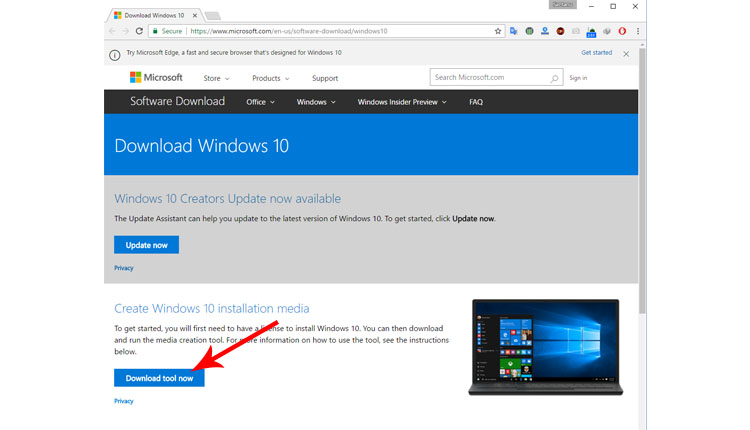Click the Get started link in the banner

[596, 53]
